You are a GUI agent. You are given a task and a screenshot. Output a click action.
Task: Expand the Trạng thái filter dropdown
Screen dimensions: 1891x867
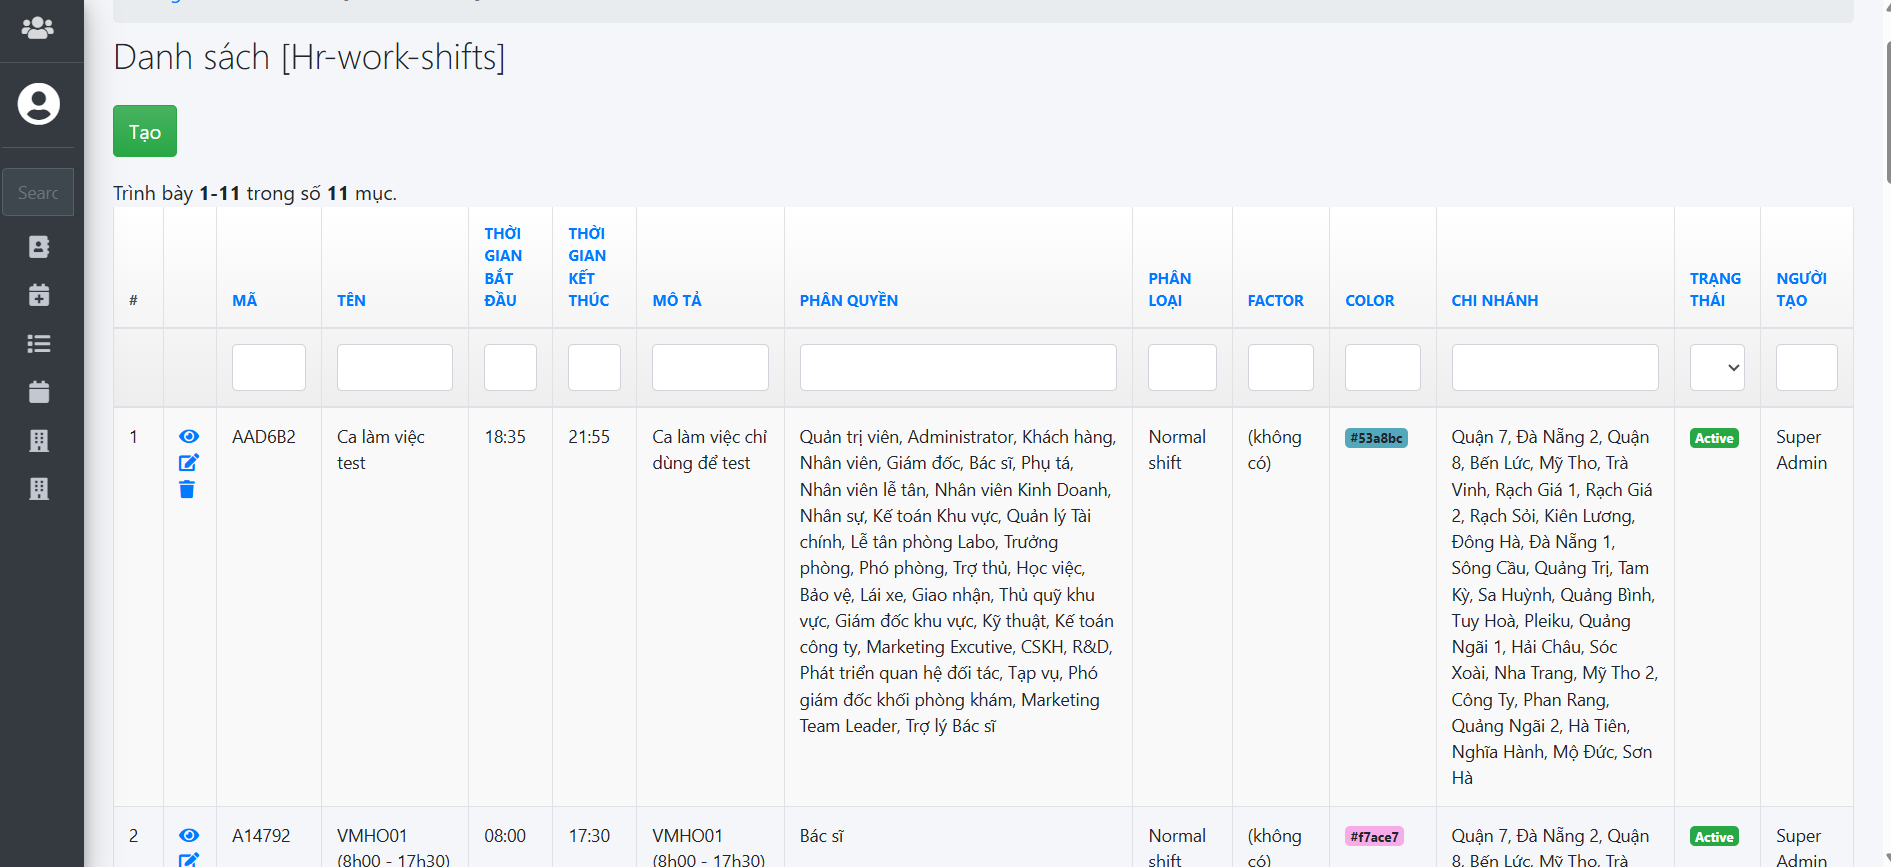point(1716,367)
